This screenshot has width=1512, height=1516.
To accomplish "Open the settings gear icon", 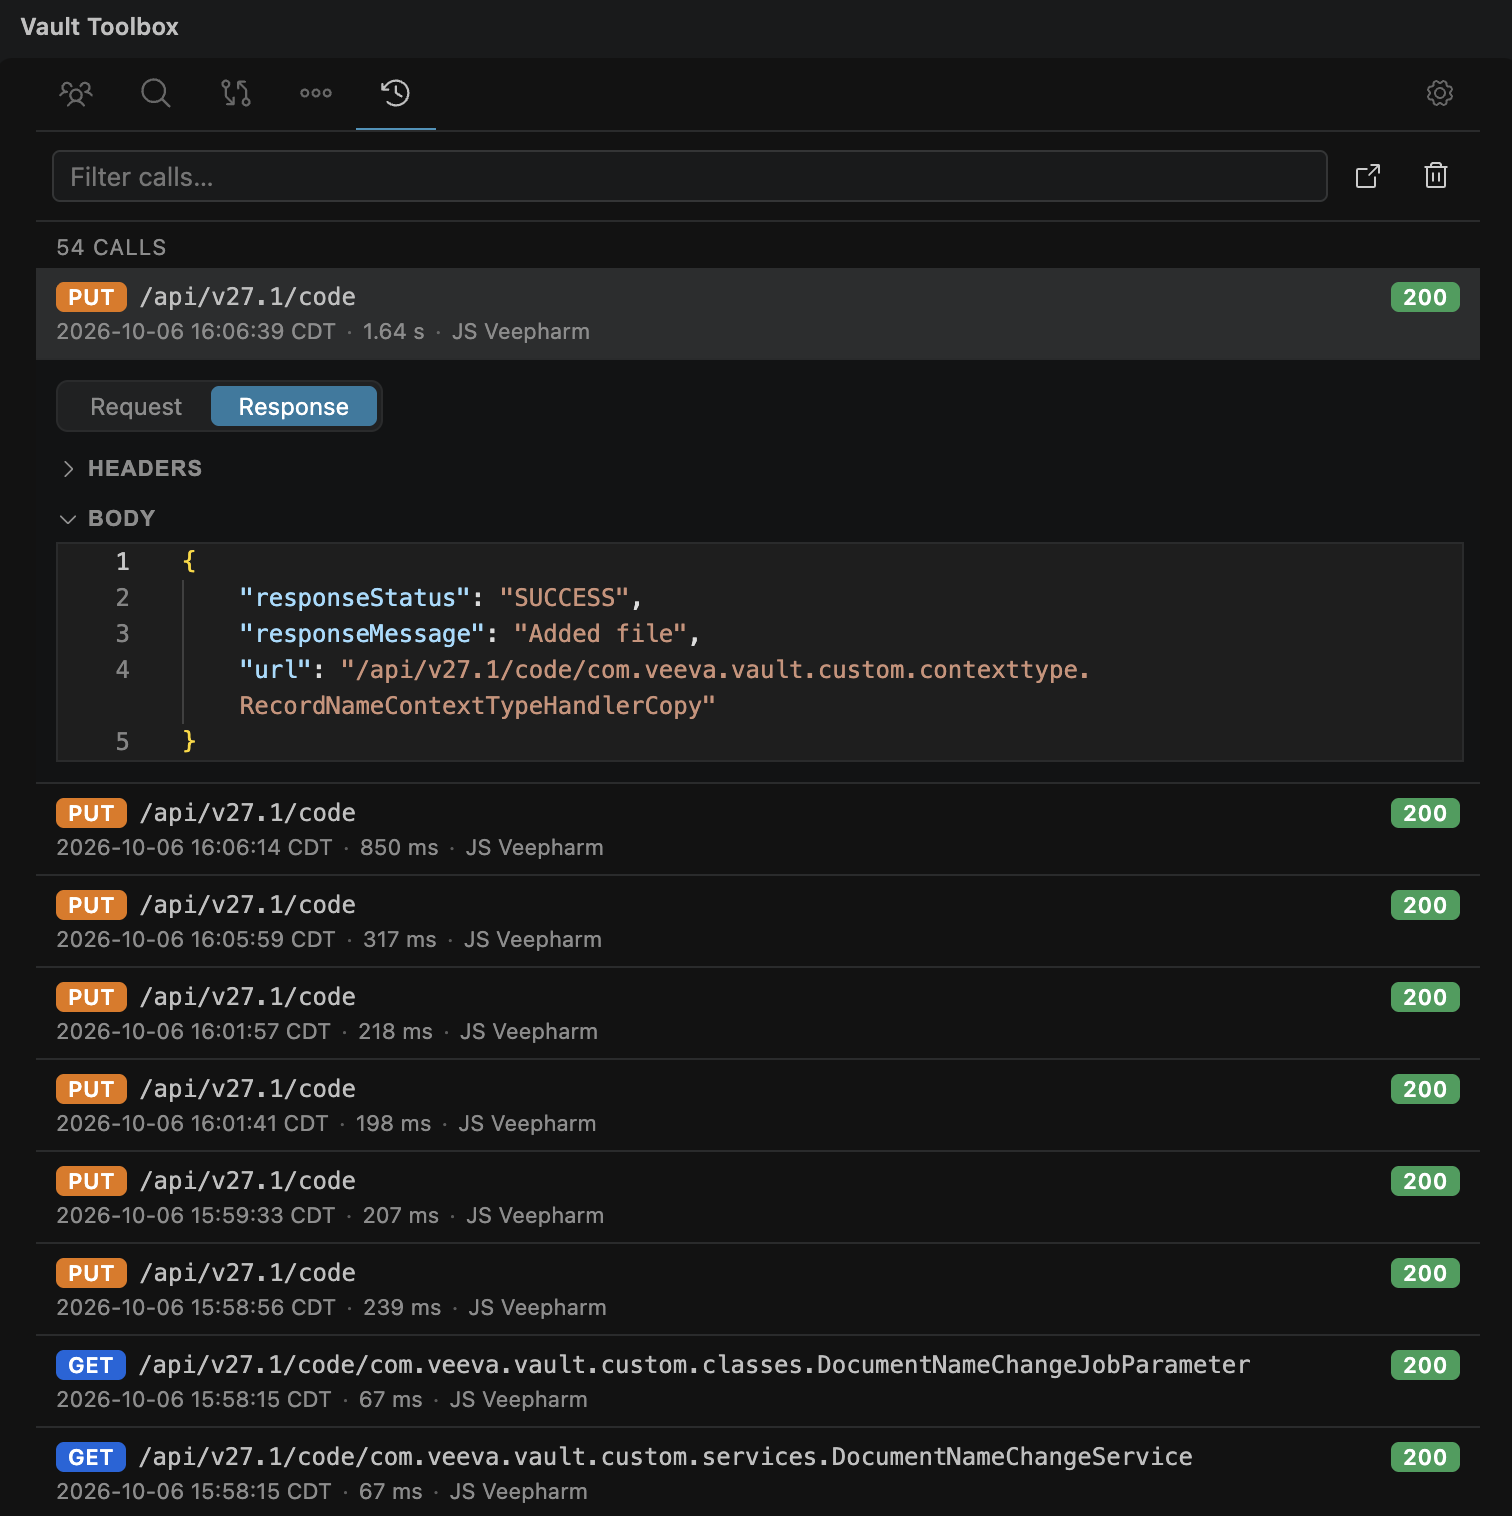I will click(x=1440, y=93).
